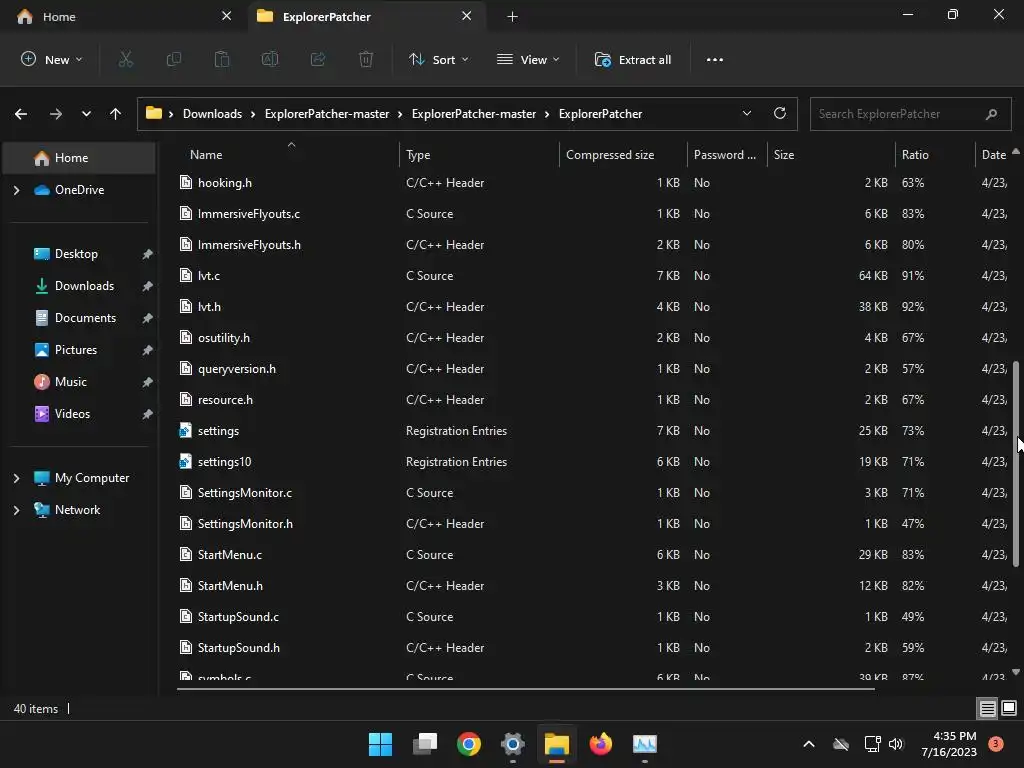The height and width of the screenshot is (768, 1024).
Task: Click chevron after Downloads in breadcrumb
Action: pyautogui.click(x=253, y=114)
